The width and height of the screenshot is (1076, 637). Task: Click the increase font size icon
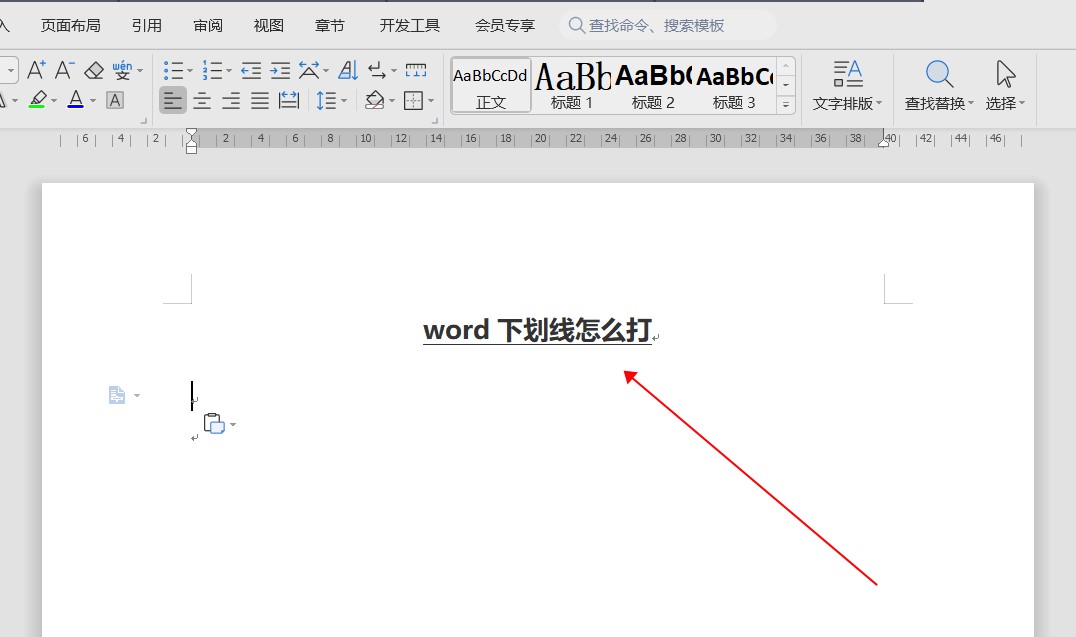(36, 70)
